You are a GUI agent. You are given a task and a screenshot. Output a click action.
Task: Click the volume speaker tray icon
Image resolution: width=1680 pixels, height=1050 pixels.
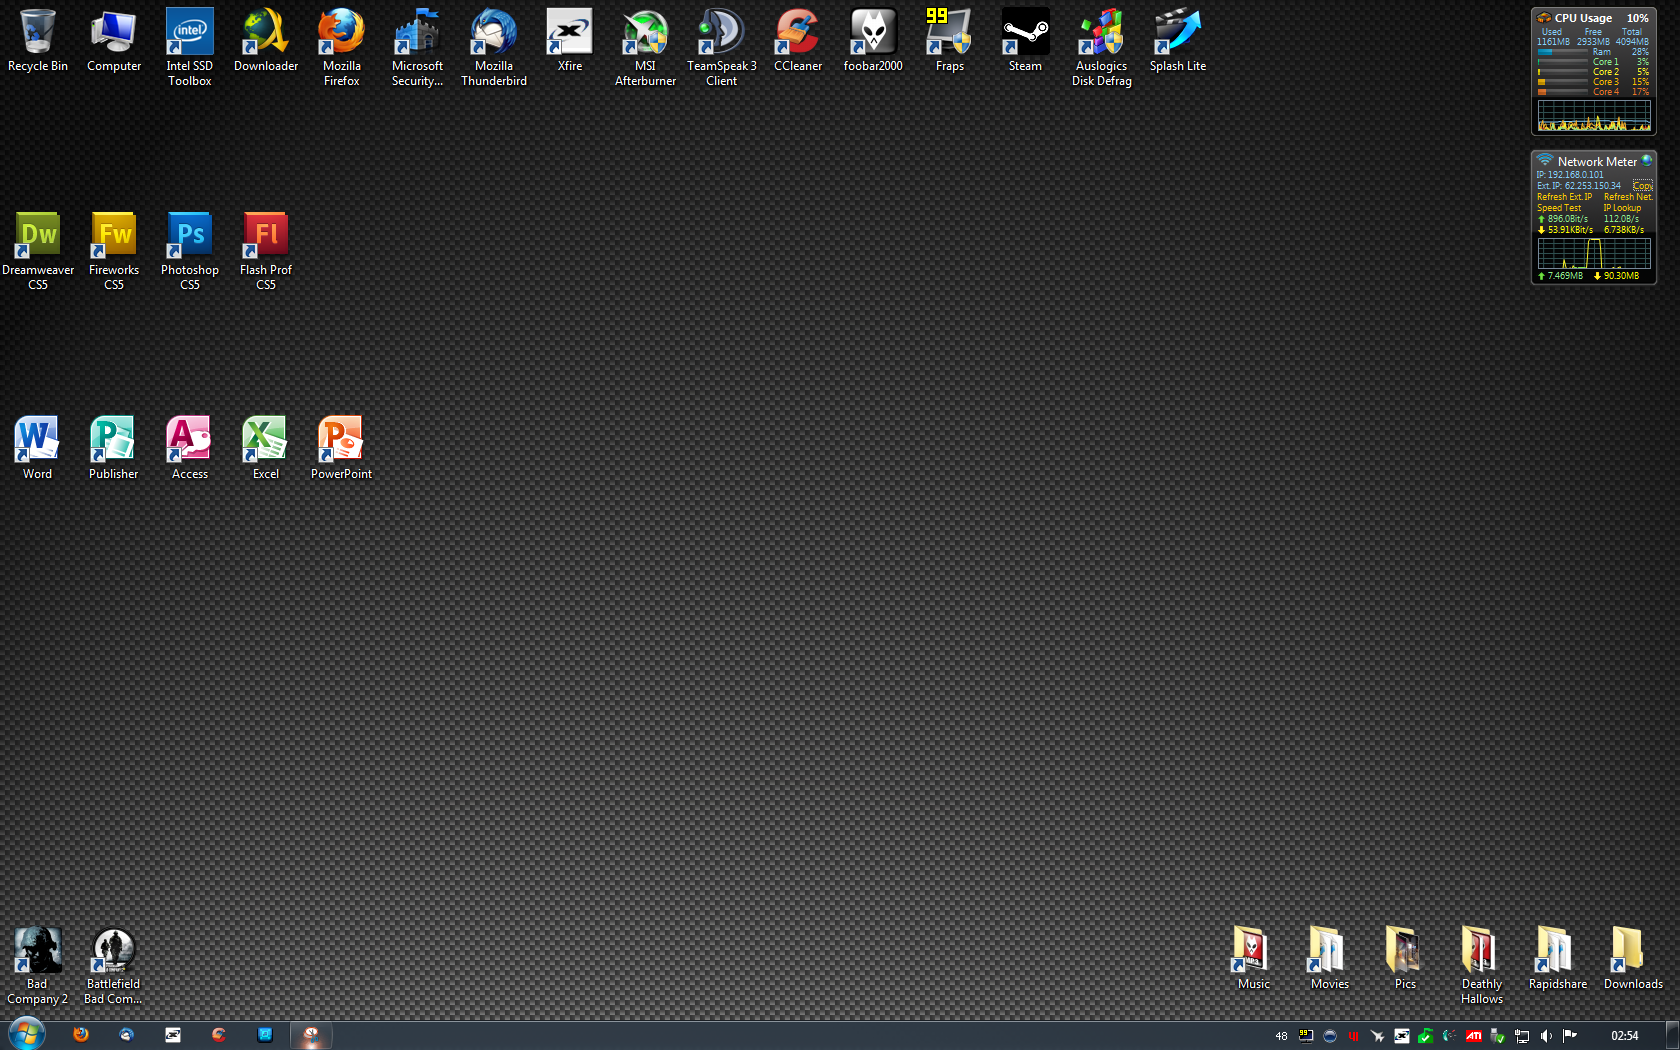coord(1546,1036)
